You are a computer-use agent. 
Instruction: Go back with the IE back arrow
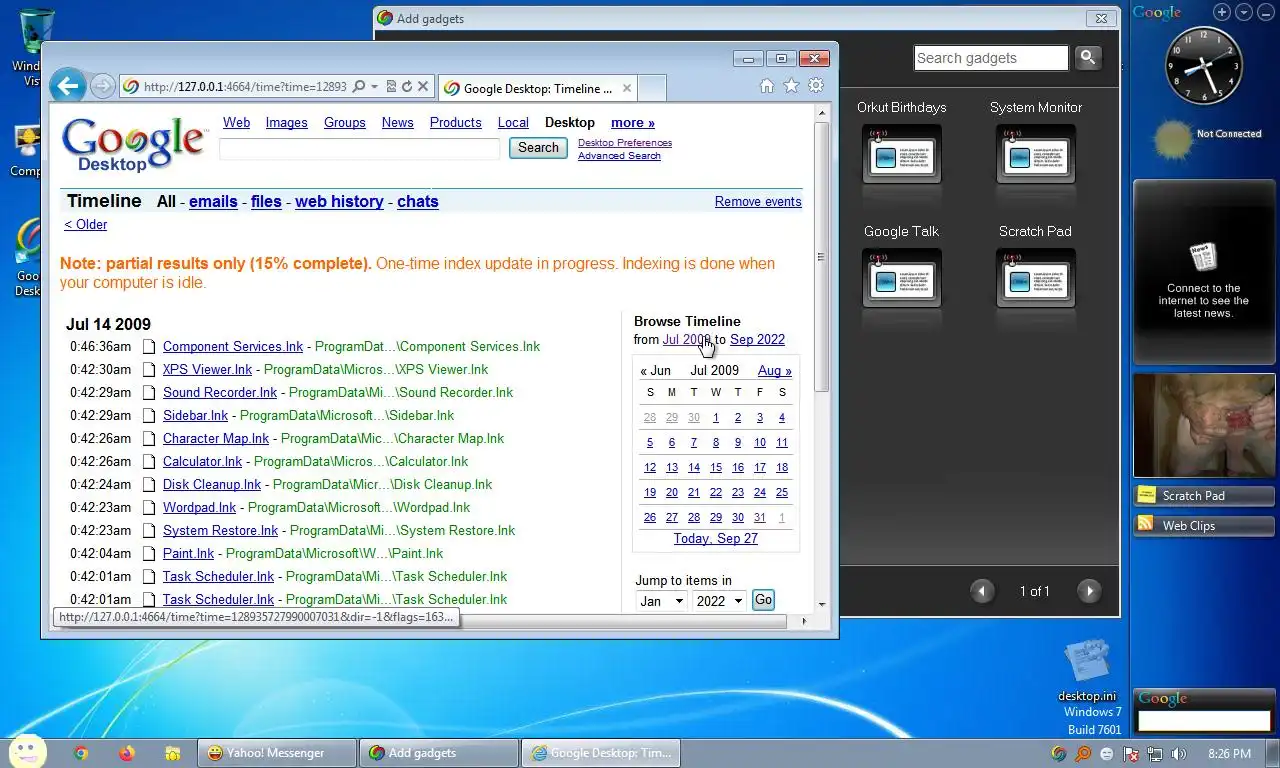[68, 86]
